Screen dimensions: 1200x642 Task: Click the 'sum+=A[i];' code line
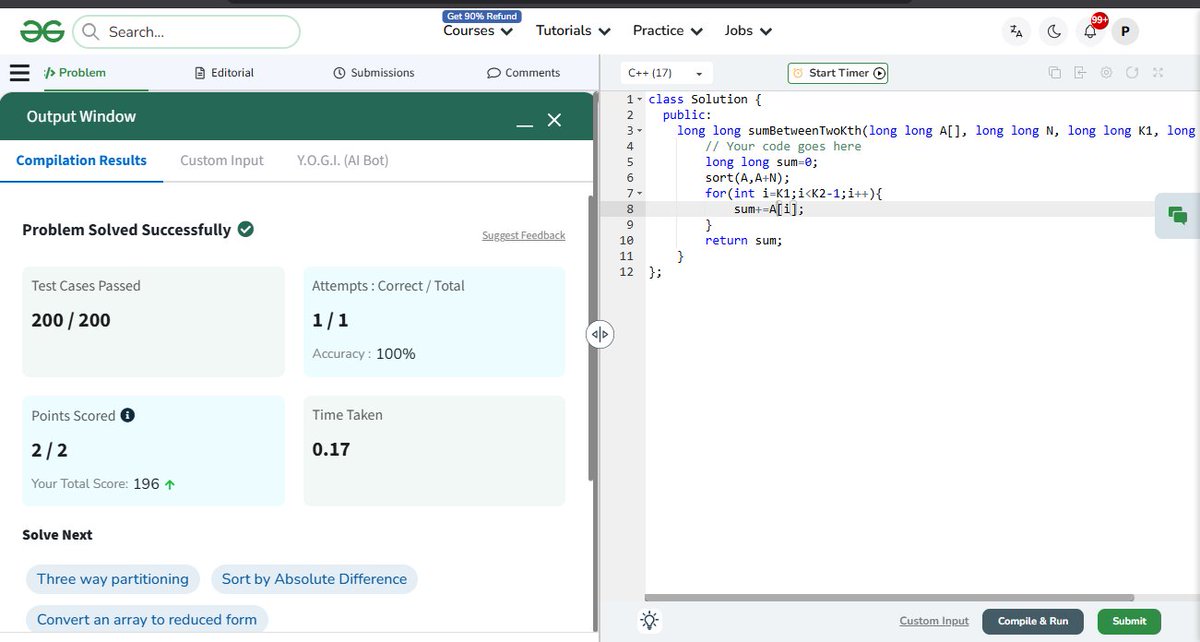(x=769, y=209)
